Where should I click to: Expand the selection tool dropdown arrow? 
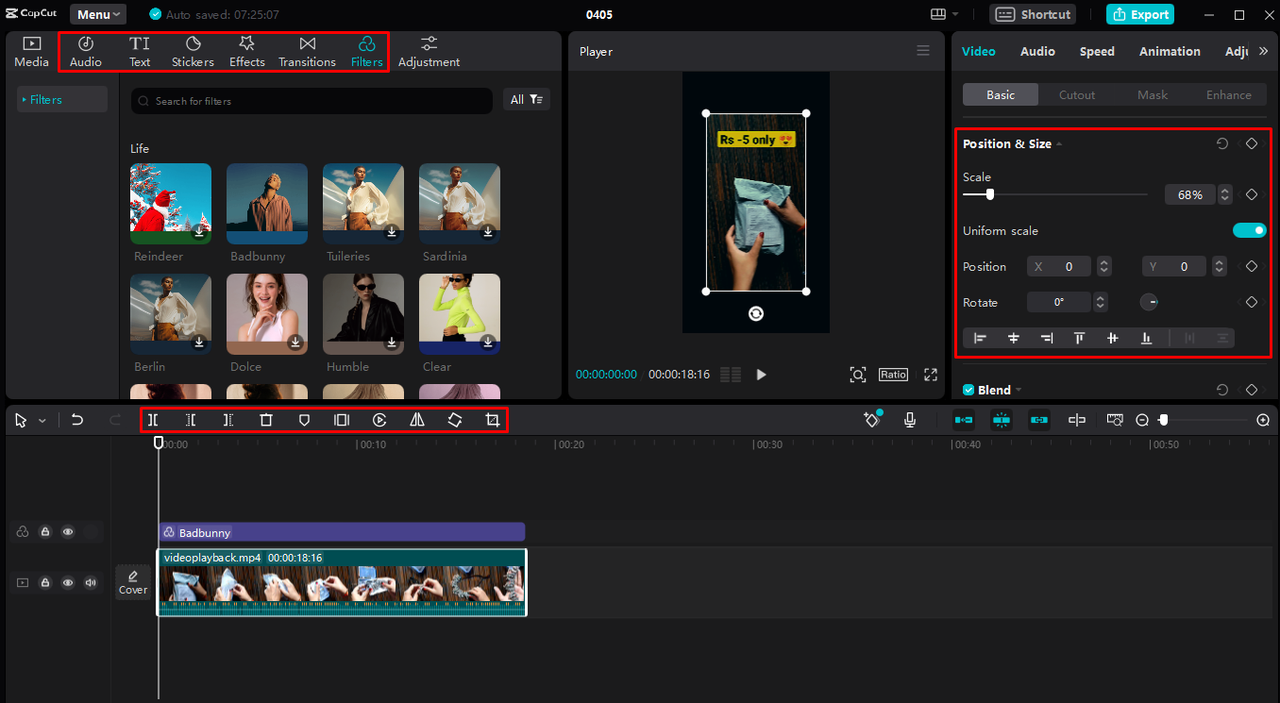tap(42, 421)
